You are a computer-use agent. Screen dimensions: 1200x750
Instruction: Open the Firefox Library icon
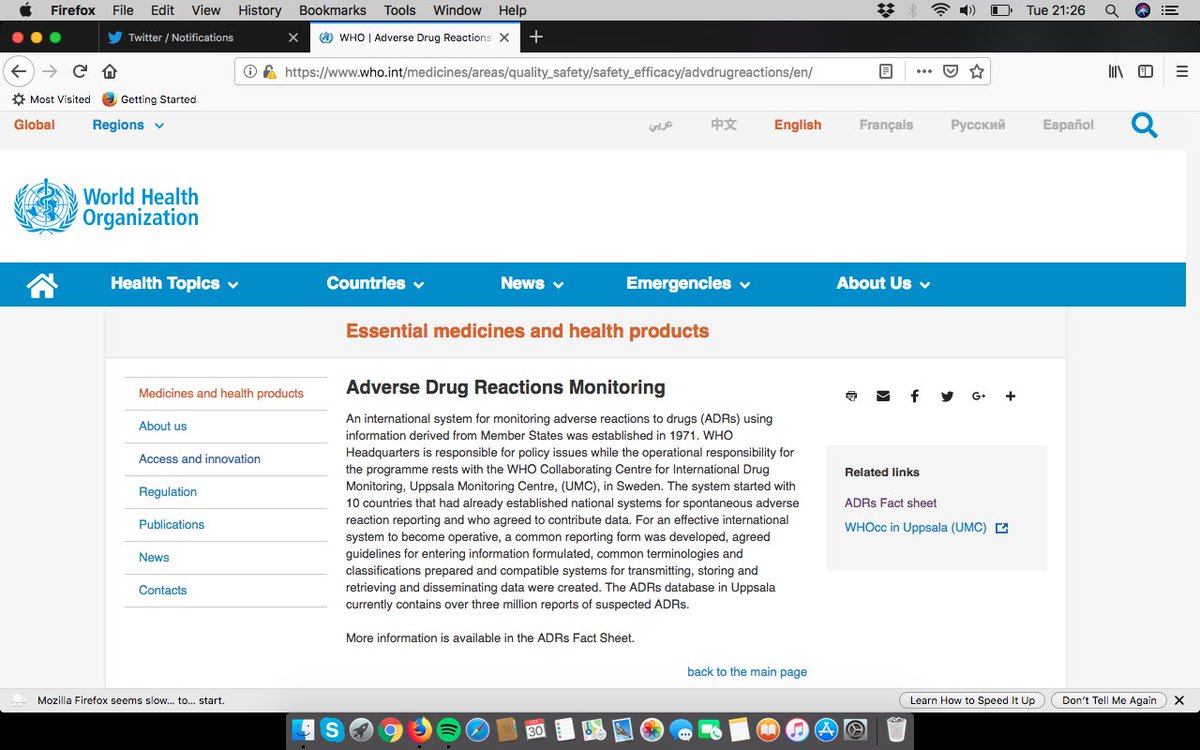coord(1116,72)
